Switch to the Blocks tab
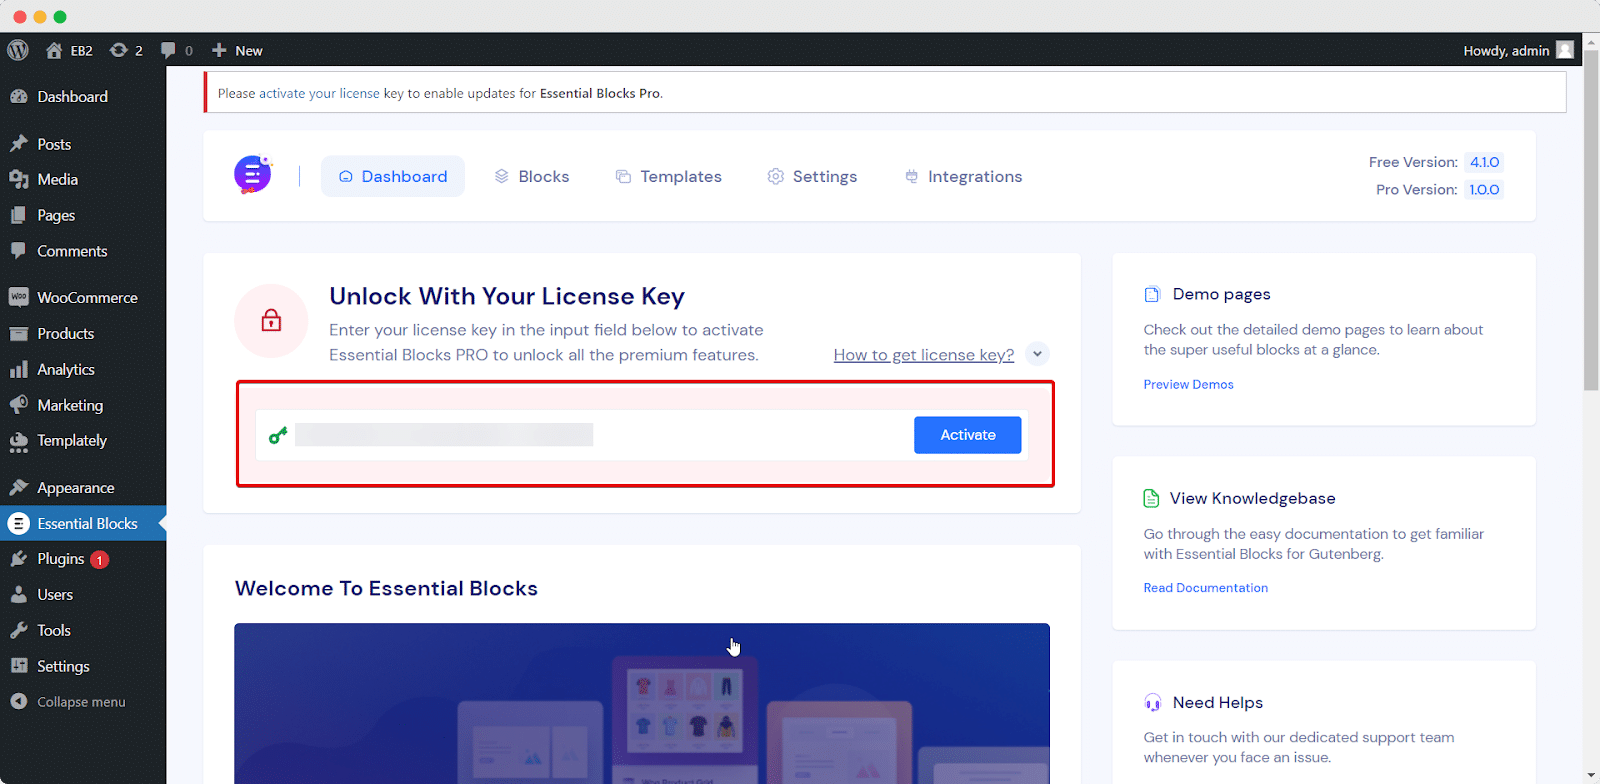Screen dimensions: 1600x784 (x=532, y=176)
